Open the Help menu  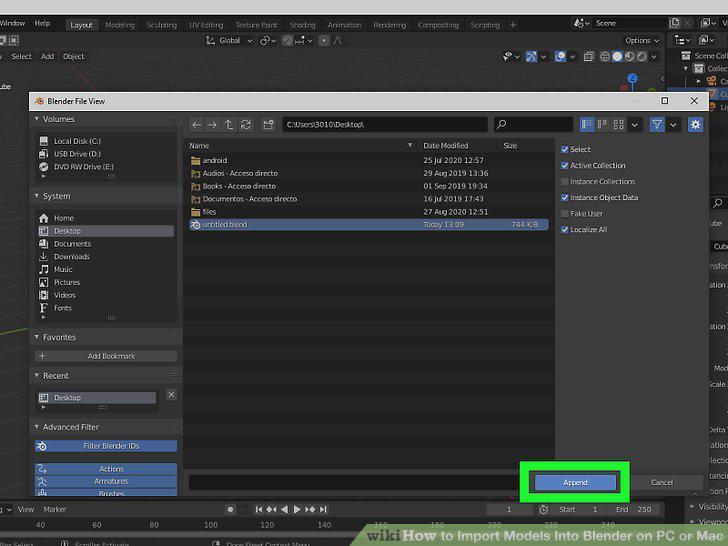coord(42,23)
